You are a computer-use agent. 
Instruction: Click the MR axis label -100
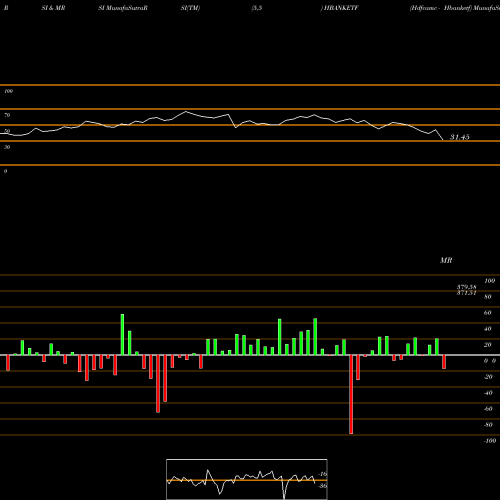click(x=490, y=441)
